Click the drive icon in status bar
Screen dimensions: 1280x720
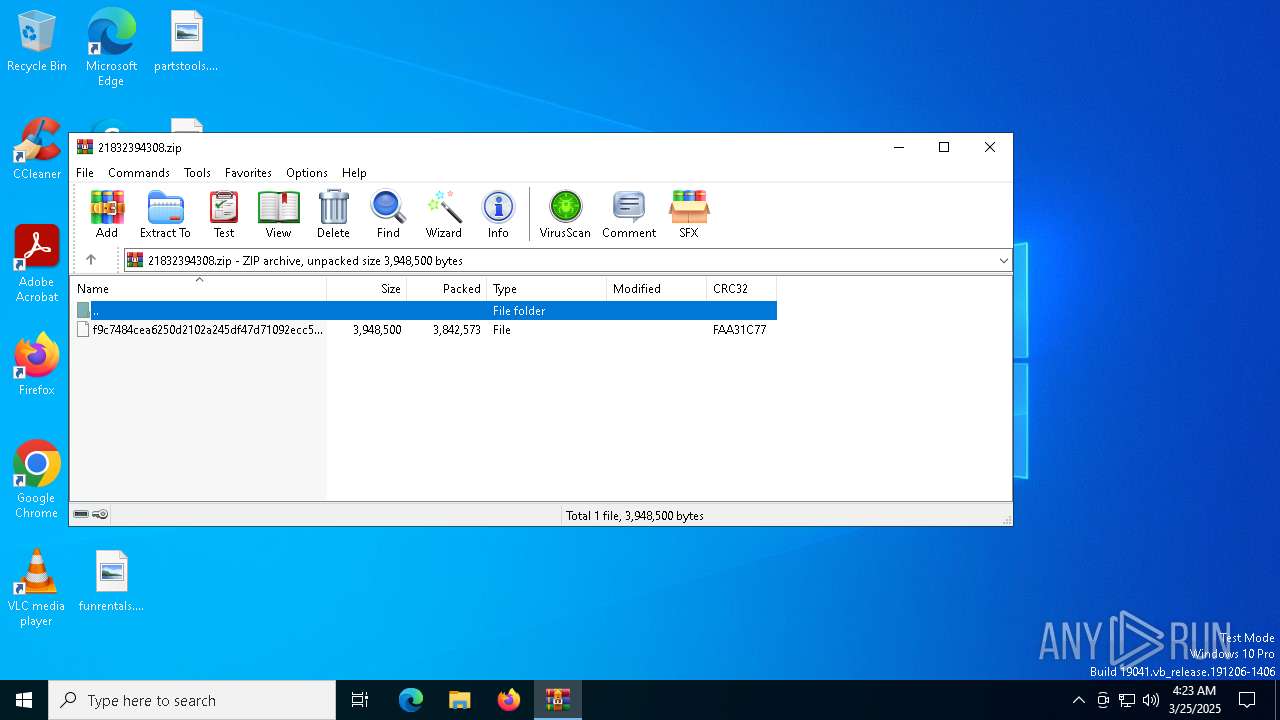pyautogui.click(x=81, y=515)
